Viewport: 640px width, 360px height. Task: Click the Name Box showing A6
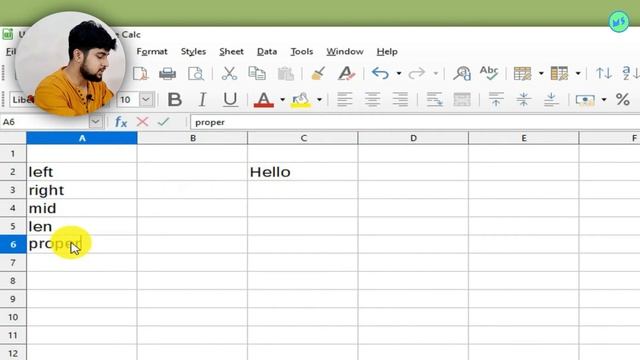coord(45,122)
